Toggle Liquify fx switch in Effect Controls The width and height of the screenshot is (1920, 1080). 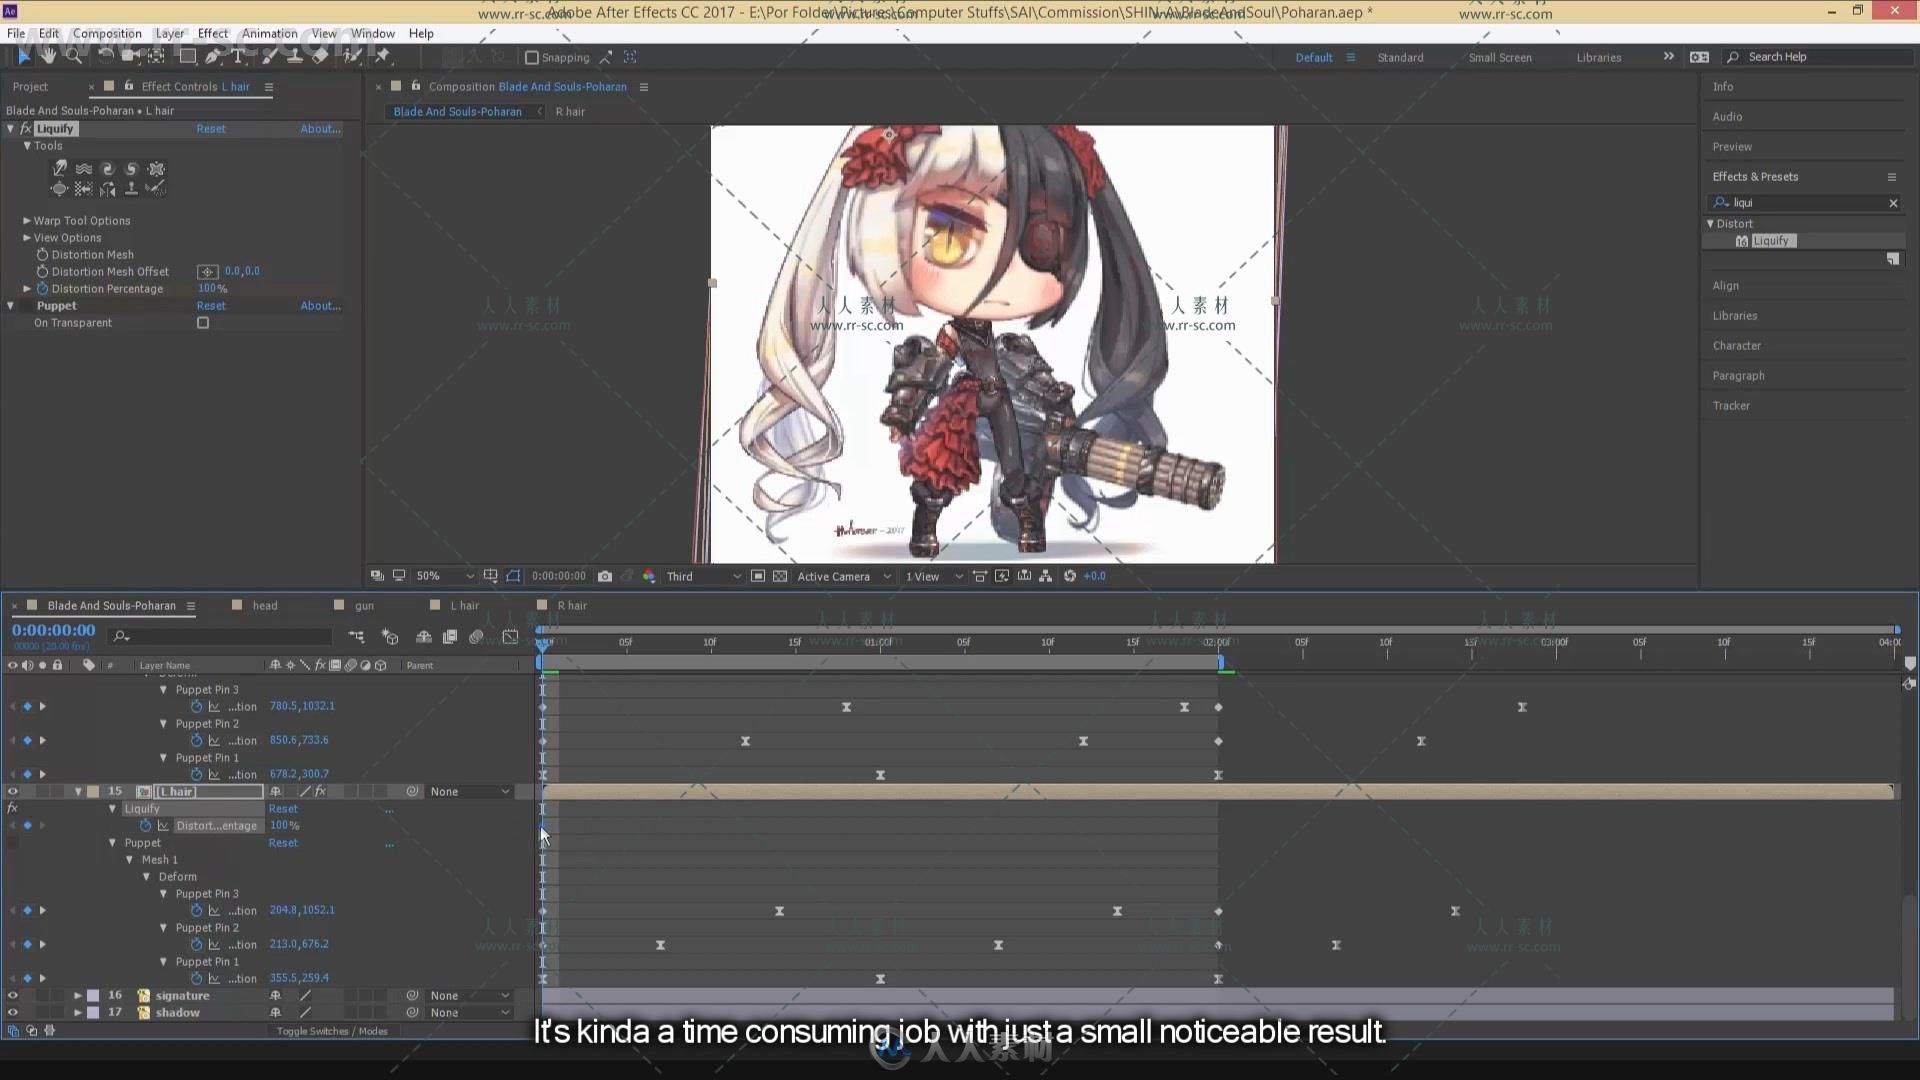pos(26,129)
